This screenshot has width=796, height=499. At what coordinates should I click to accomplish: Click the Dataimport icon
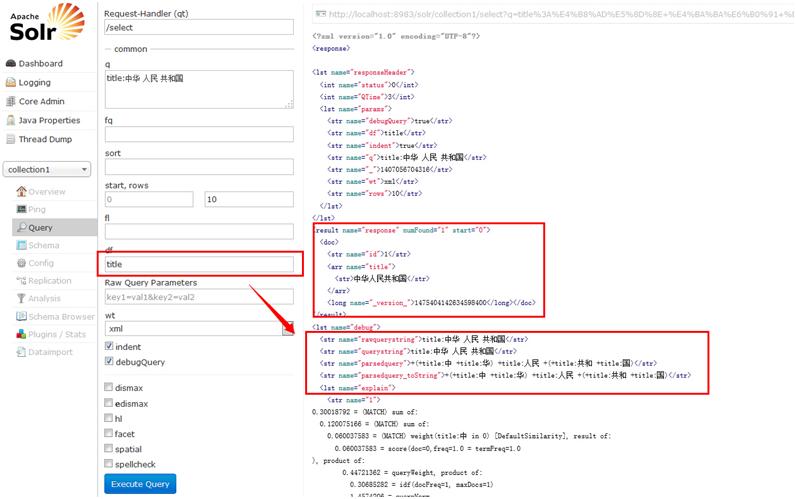click(x=21, y=352)
